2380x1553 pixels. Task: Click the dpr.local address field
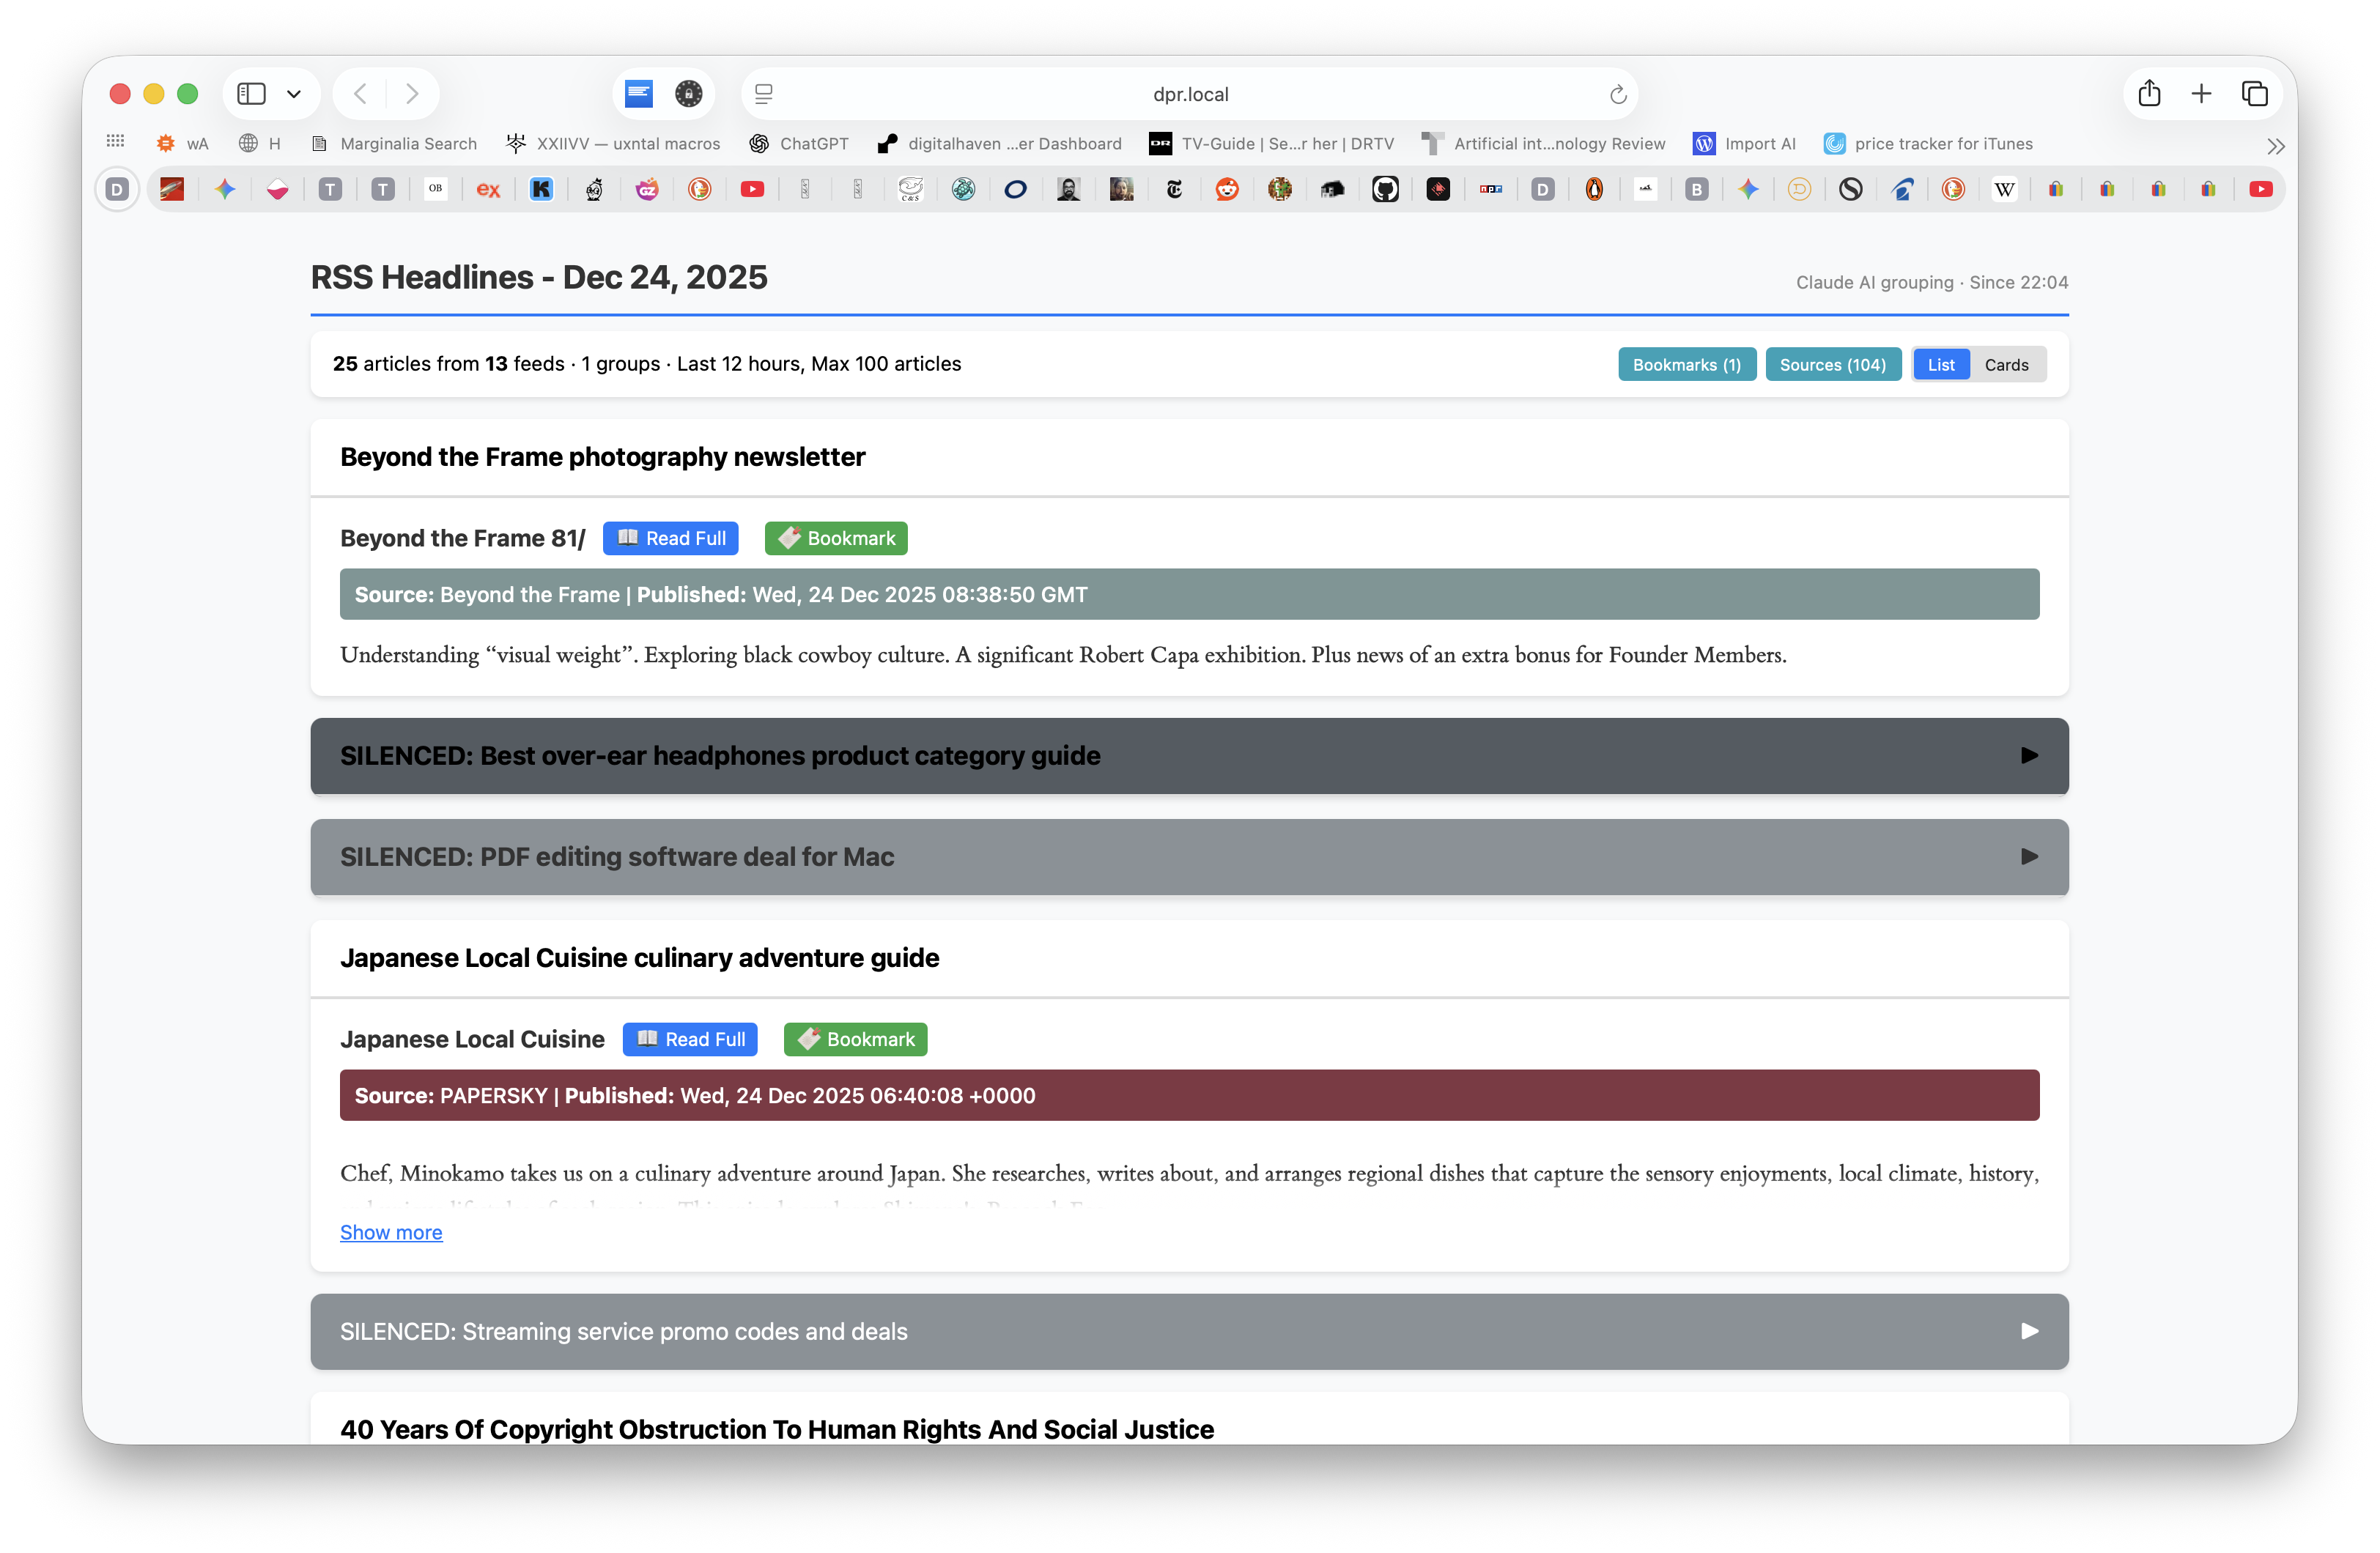pos(1189,95)
